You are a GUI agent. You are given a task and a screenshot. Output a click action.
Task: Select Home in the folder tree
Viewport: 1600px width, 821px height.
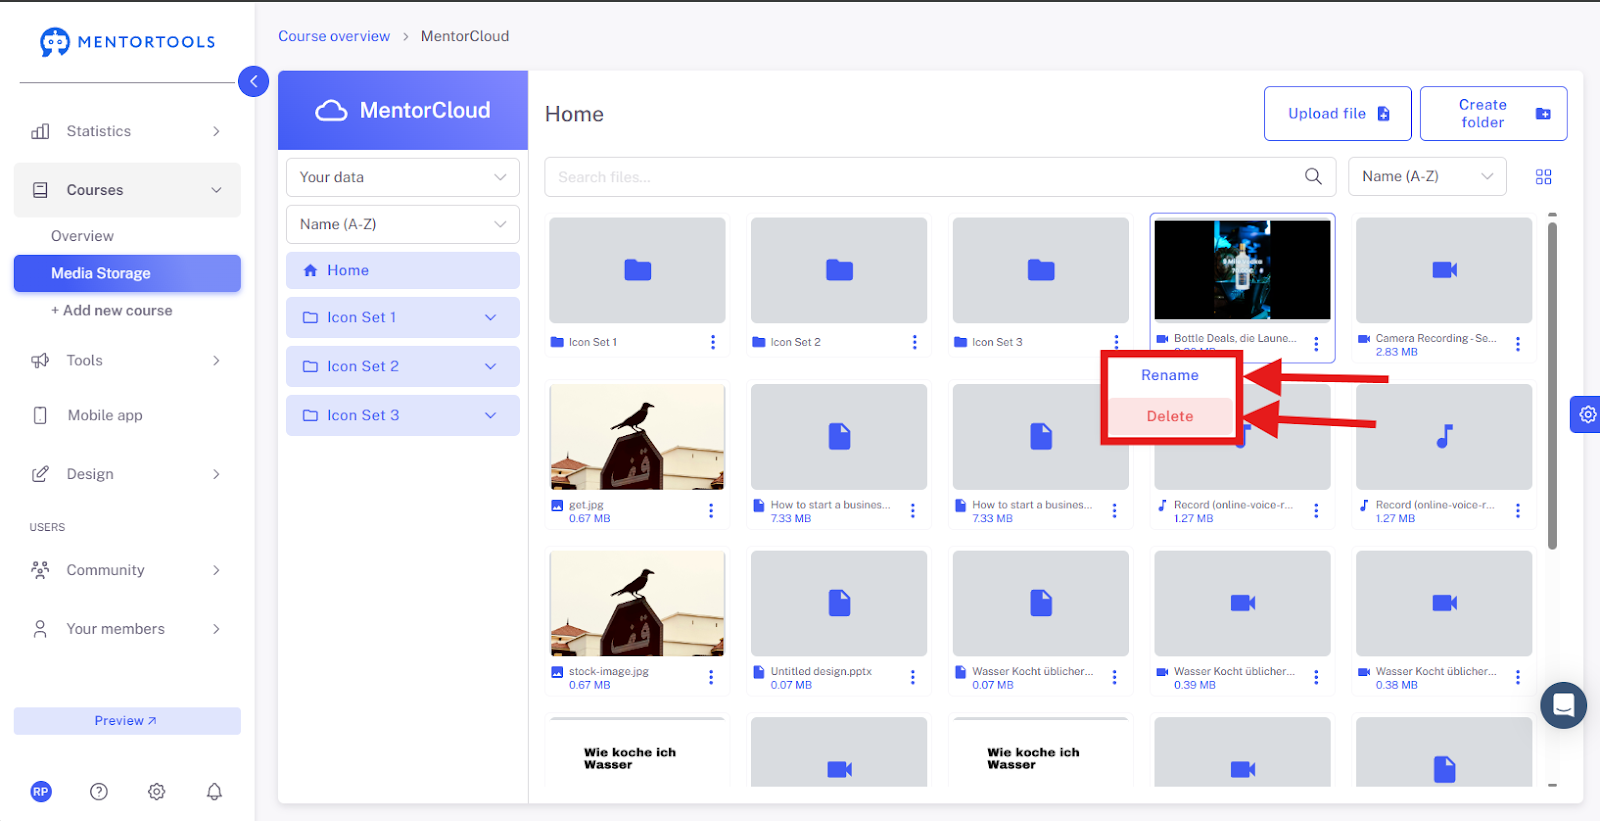pos(403,270)
